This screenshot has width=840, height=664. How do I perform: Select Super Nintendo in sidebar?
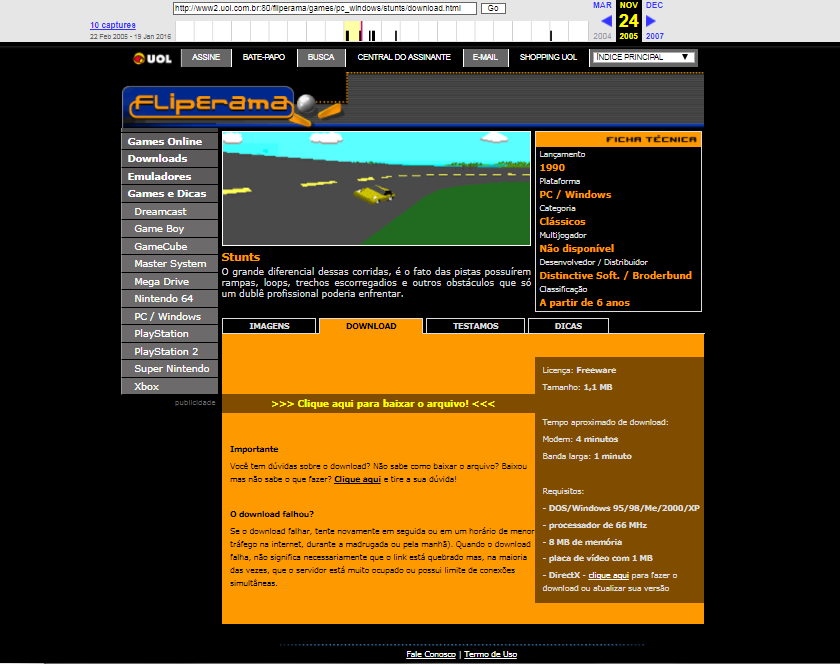tap(169, 369)
